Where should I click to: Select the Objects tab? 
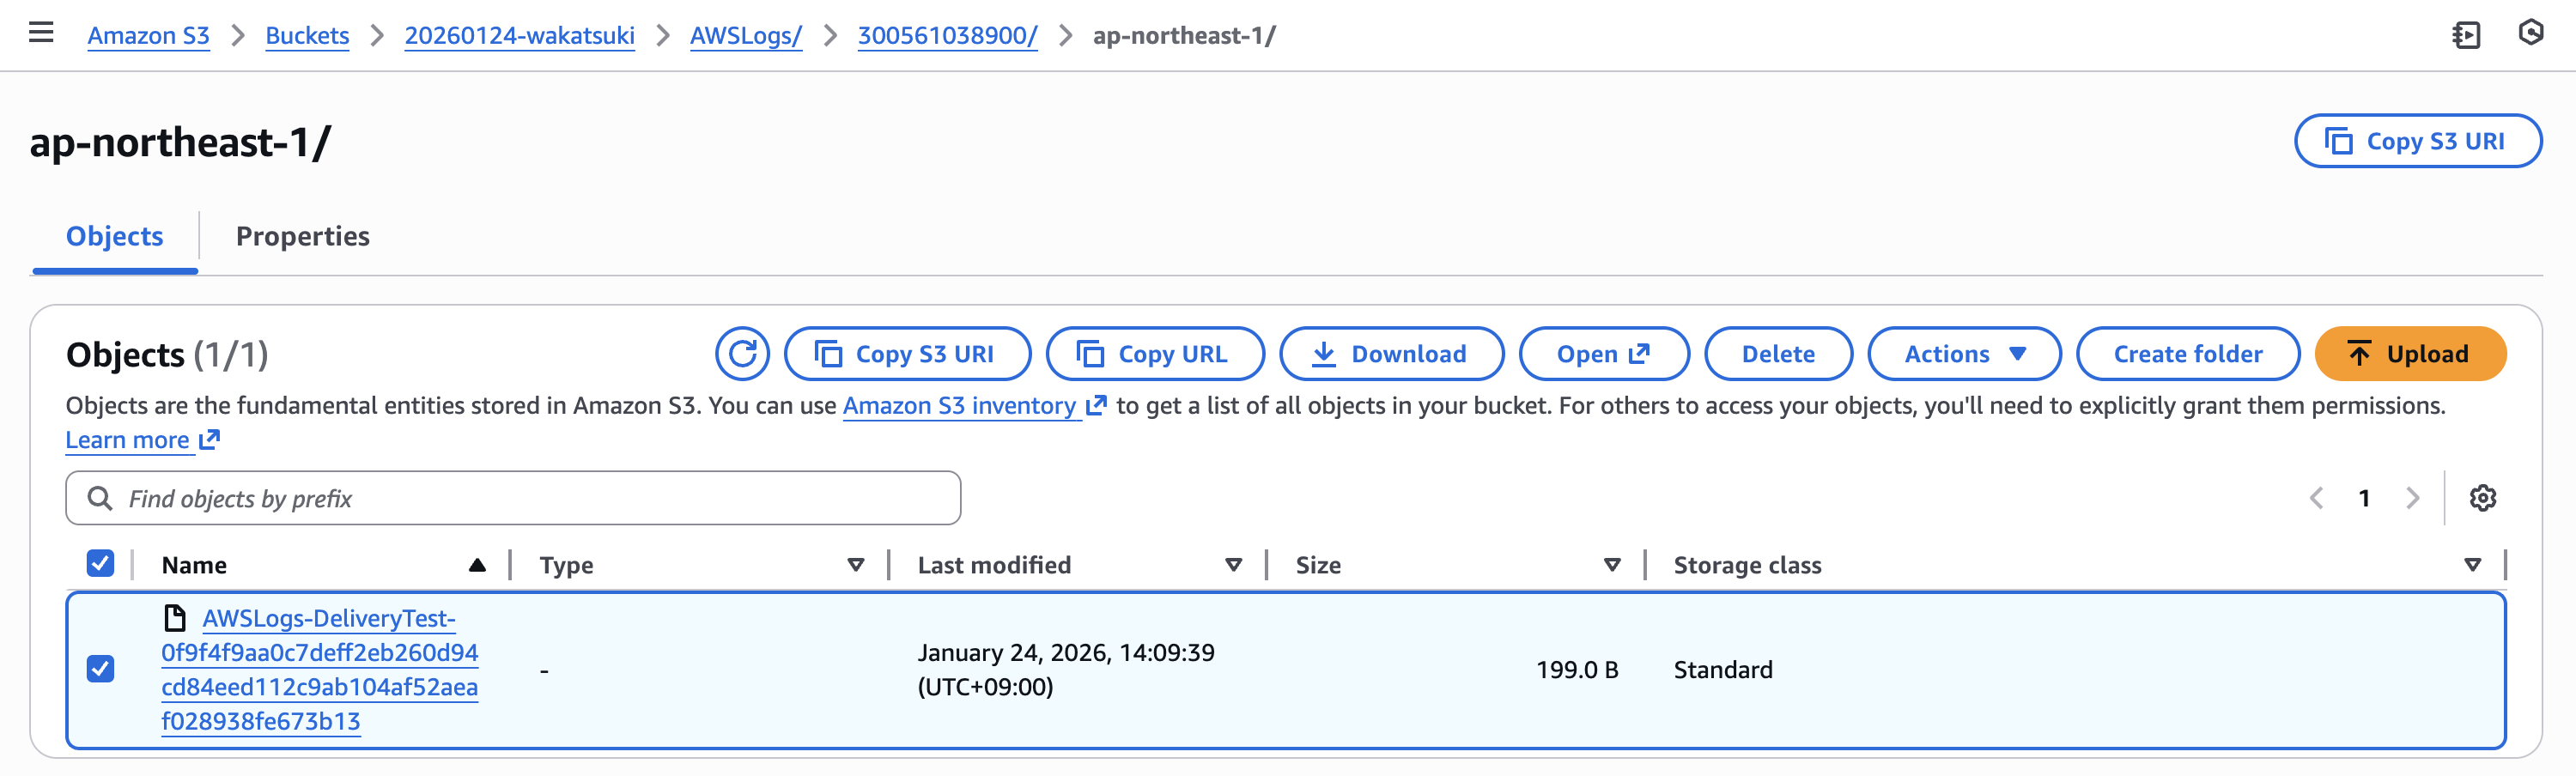pyautogui.click(x=114, y=236)
